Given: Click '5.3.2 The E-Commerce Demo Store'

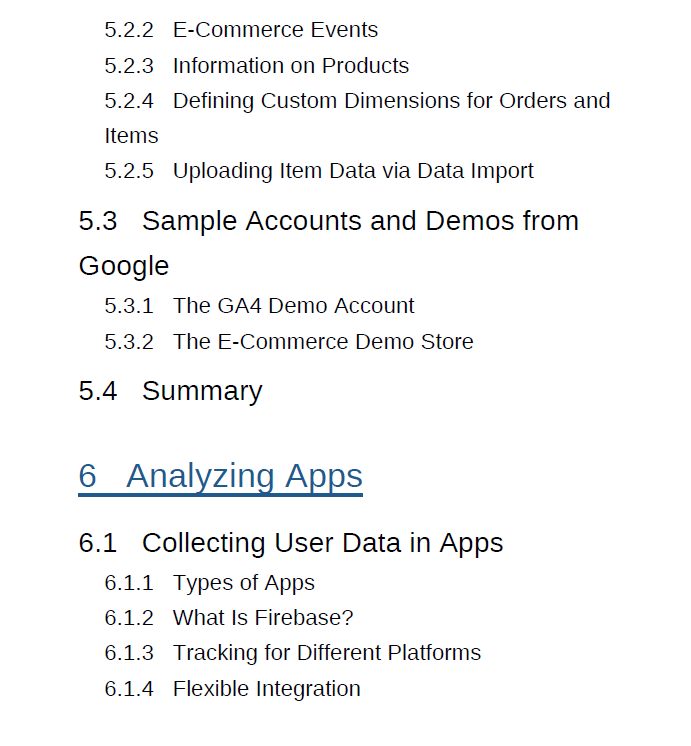Looking at the screenshot, I should click(289, 342).
